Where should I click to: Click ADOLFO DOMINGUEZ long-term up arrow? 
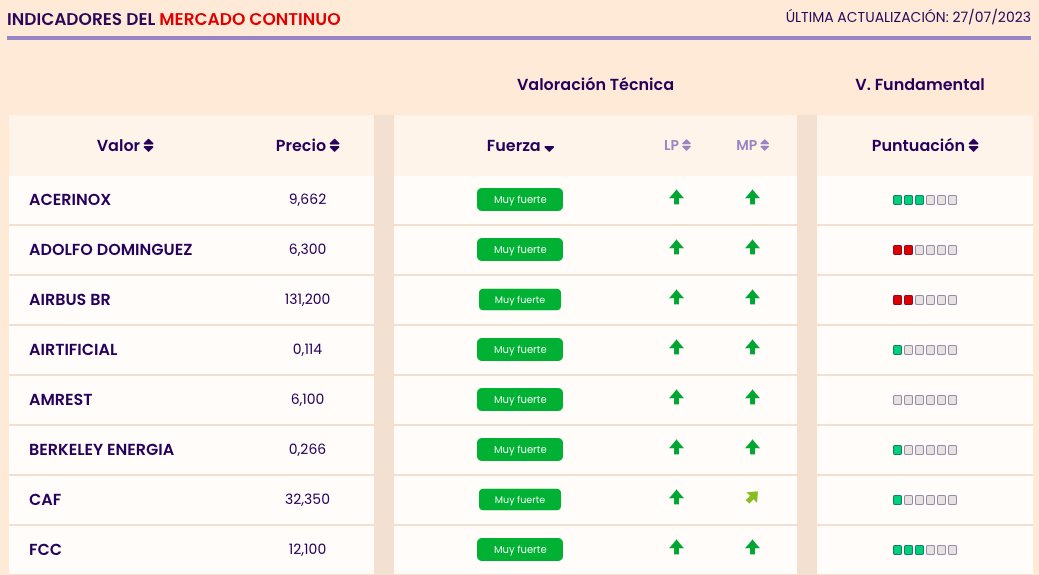(x=676, y=247)
